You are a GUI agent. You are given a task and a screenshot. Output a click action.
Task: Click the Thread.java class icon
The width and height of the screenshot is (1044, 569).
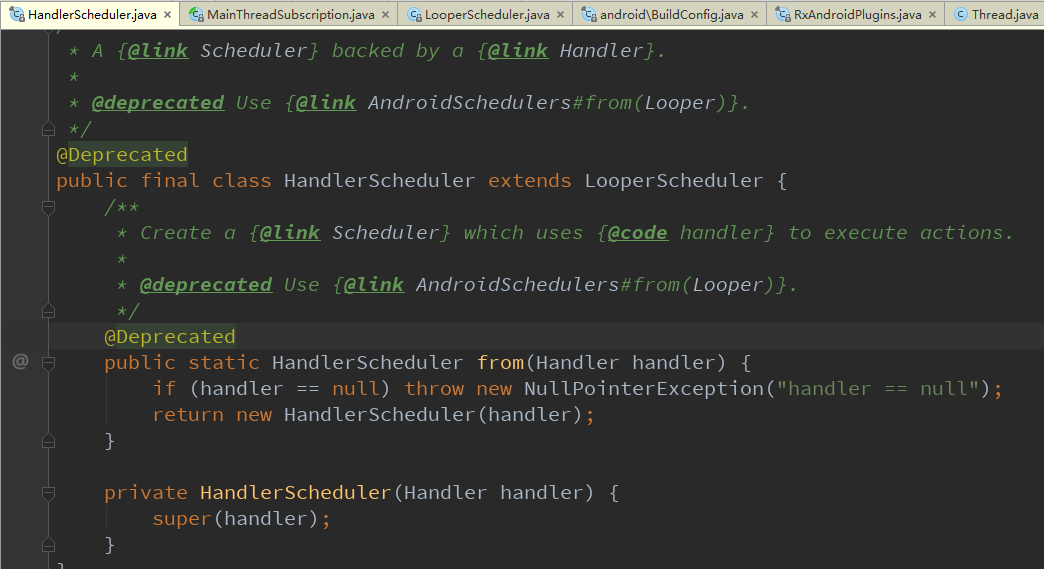(960, 14)
